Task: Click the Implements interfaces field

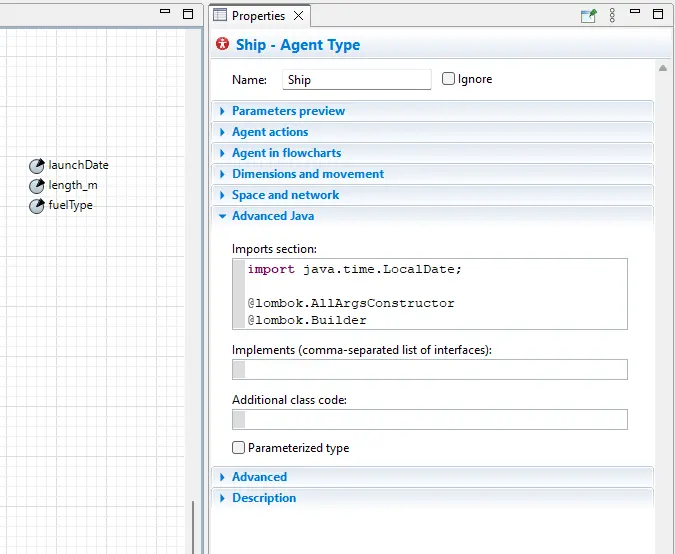Action: coord(430,369)
